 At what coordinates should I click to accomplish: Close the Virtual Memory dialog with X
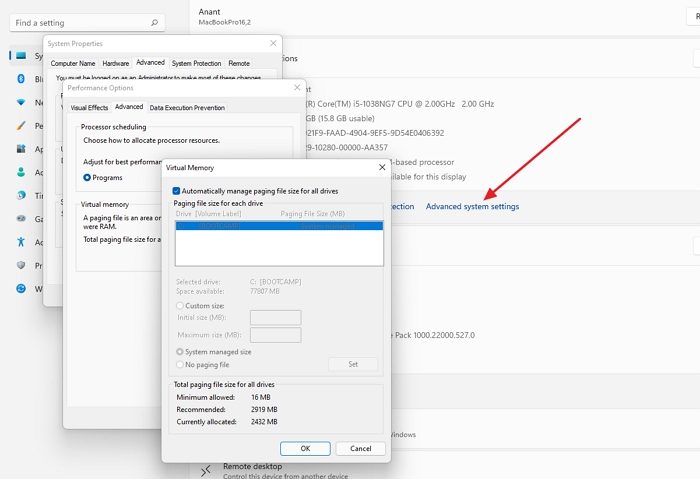coord(382,167)
